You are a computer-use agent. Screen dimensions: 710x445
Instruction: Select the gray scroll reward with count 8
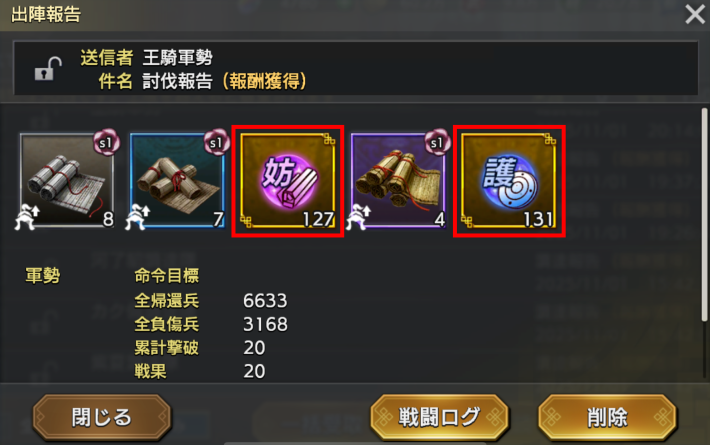[67, 180]
